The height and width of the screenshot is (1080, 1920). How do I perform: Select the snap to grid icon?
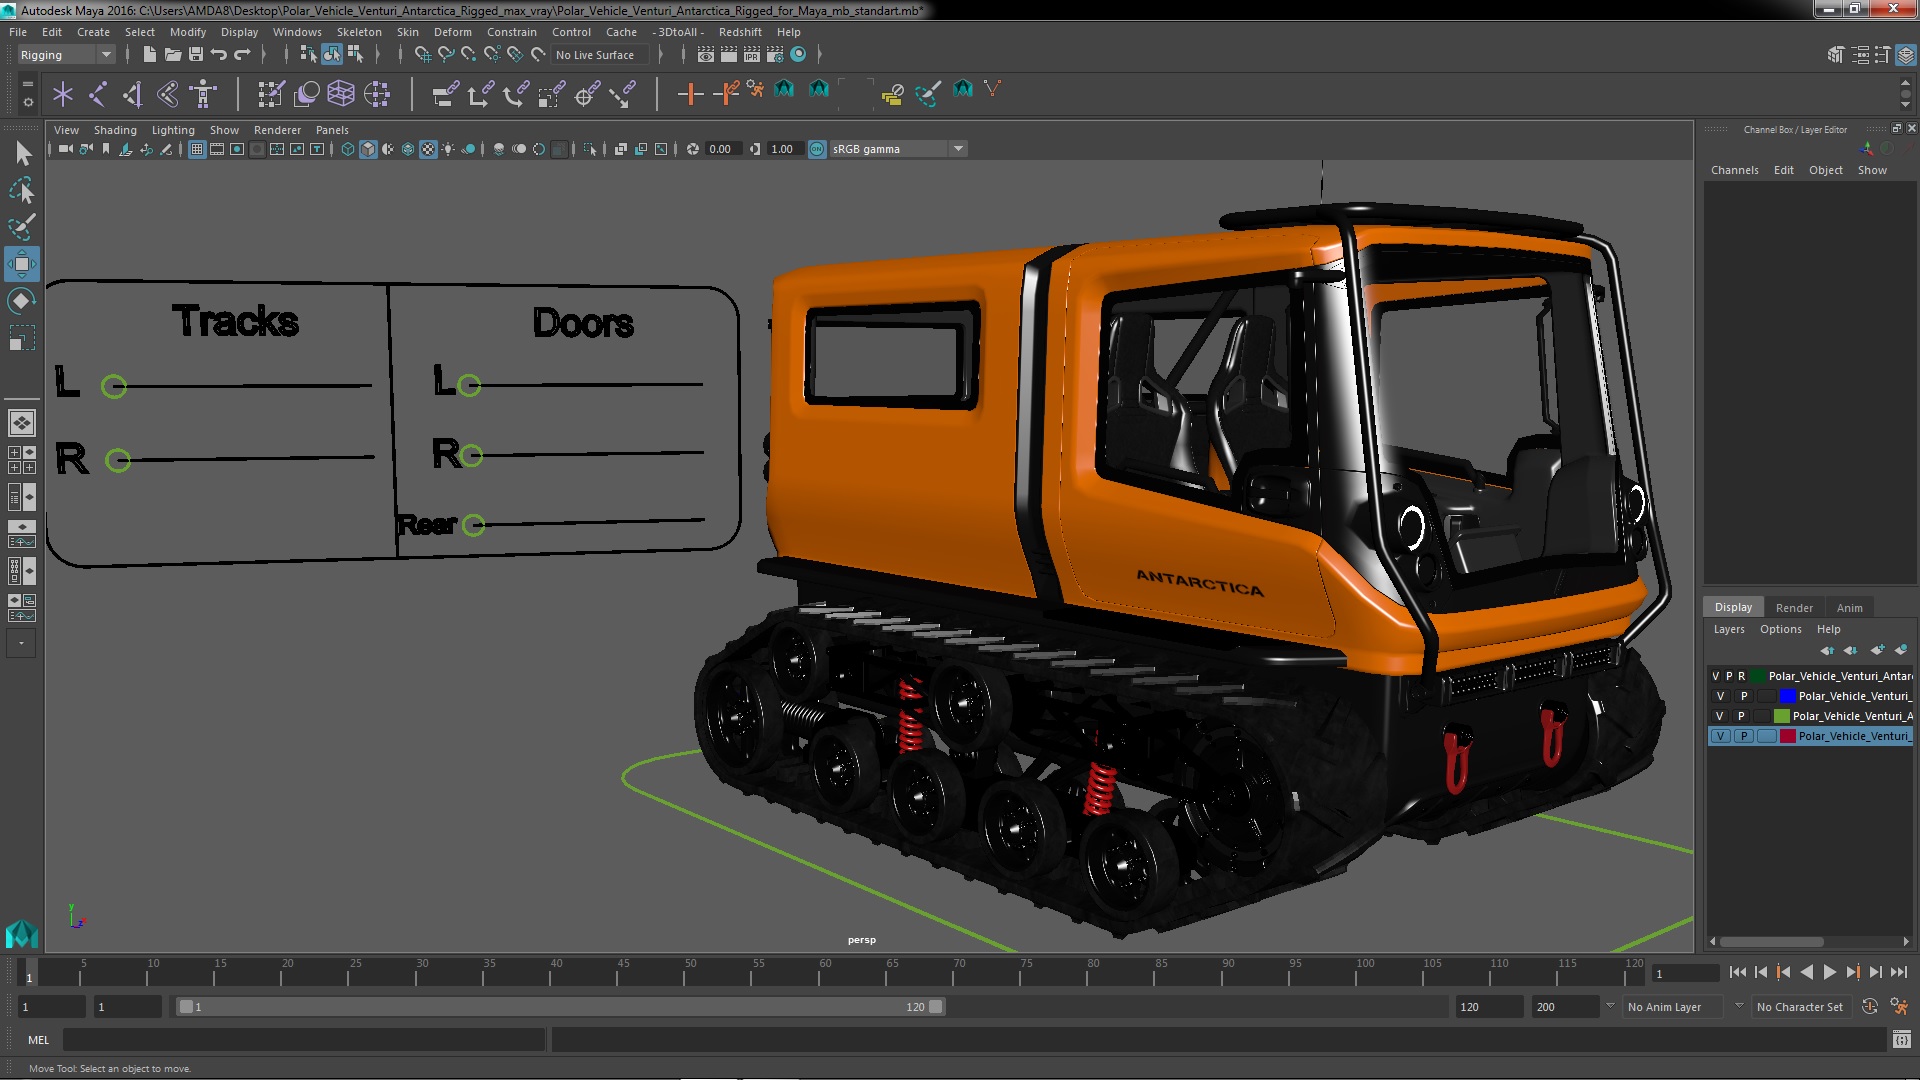422,54
